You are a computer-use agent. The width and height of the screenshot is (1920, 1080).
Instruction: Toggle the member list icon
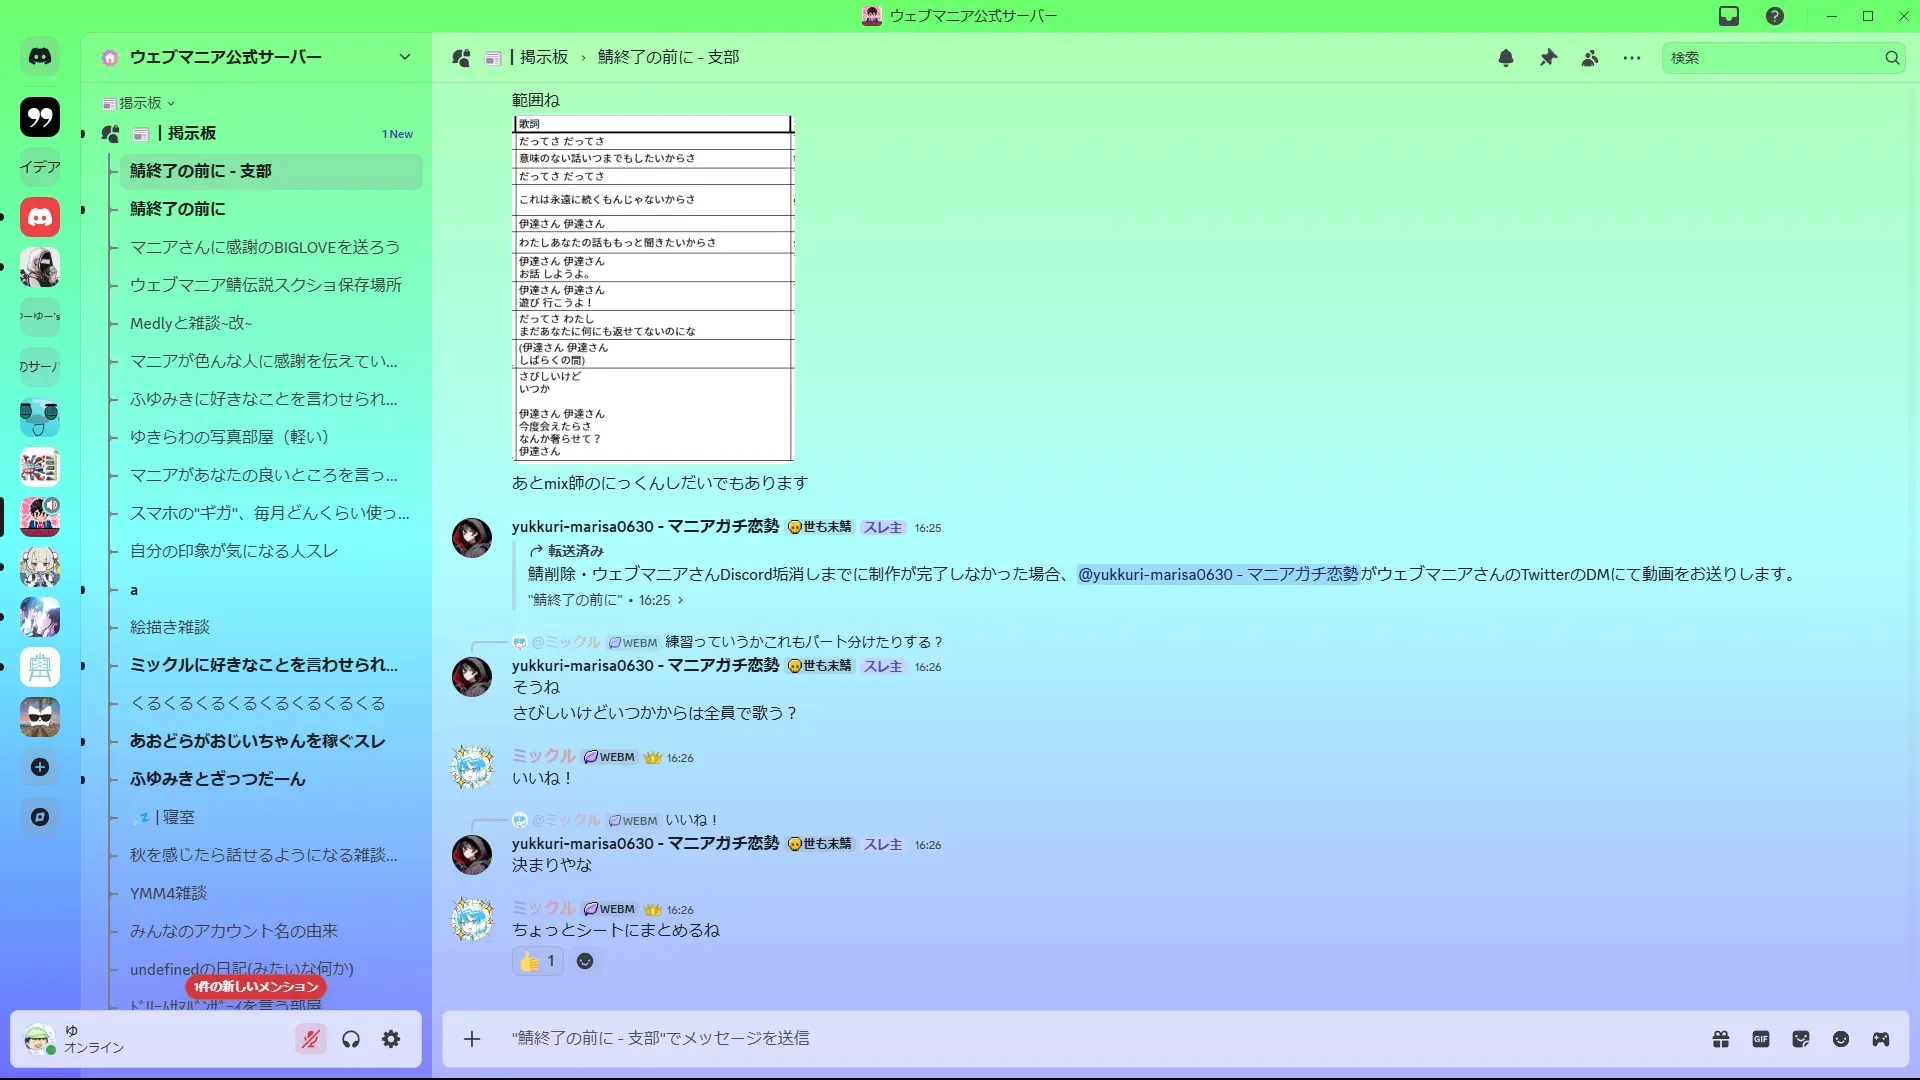click(x=1590, y=58)
